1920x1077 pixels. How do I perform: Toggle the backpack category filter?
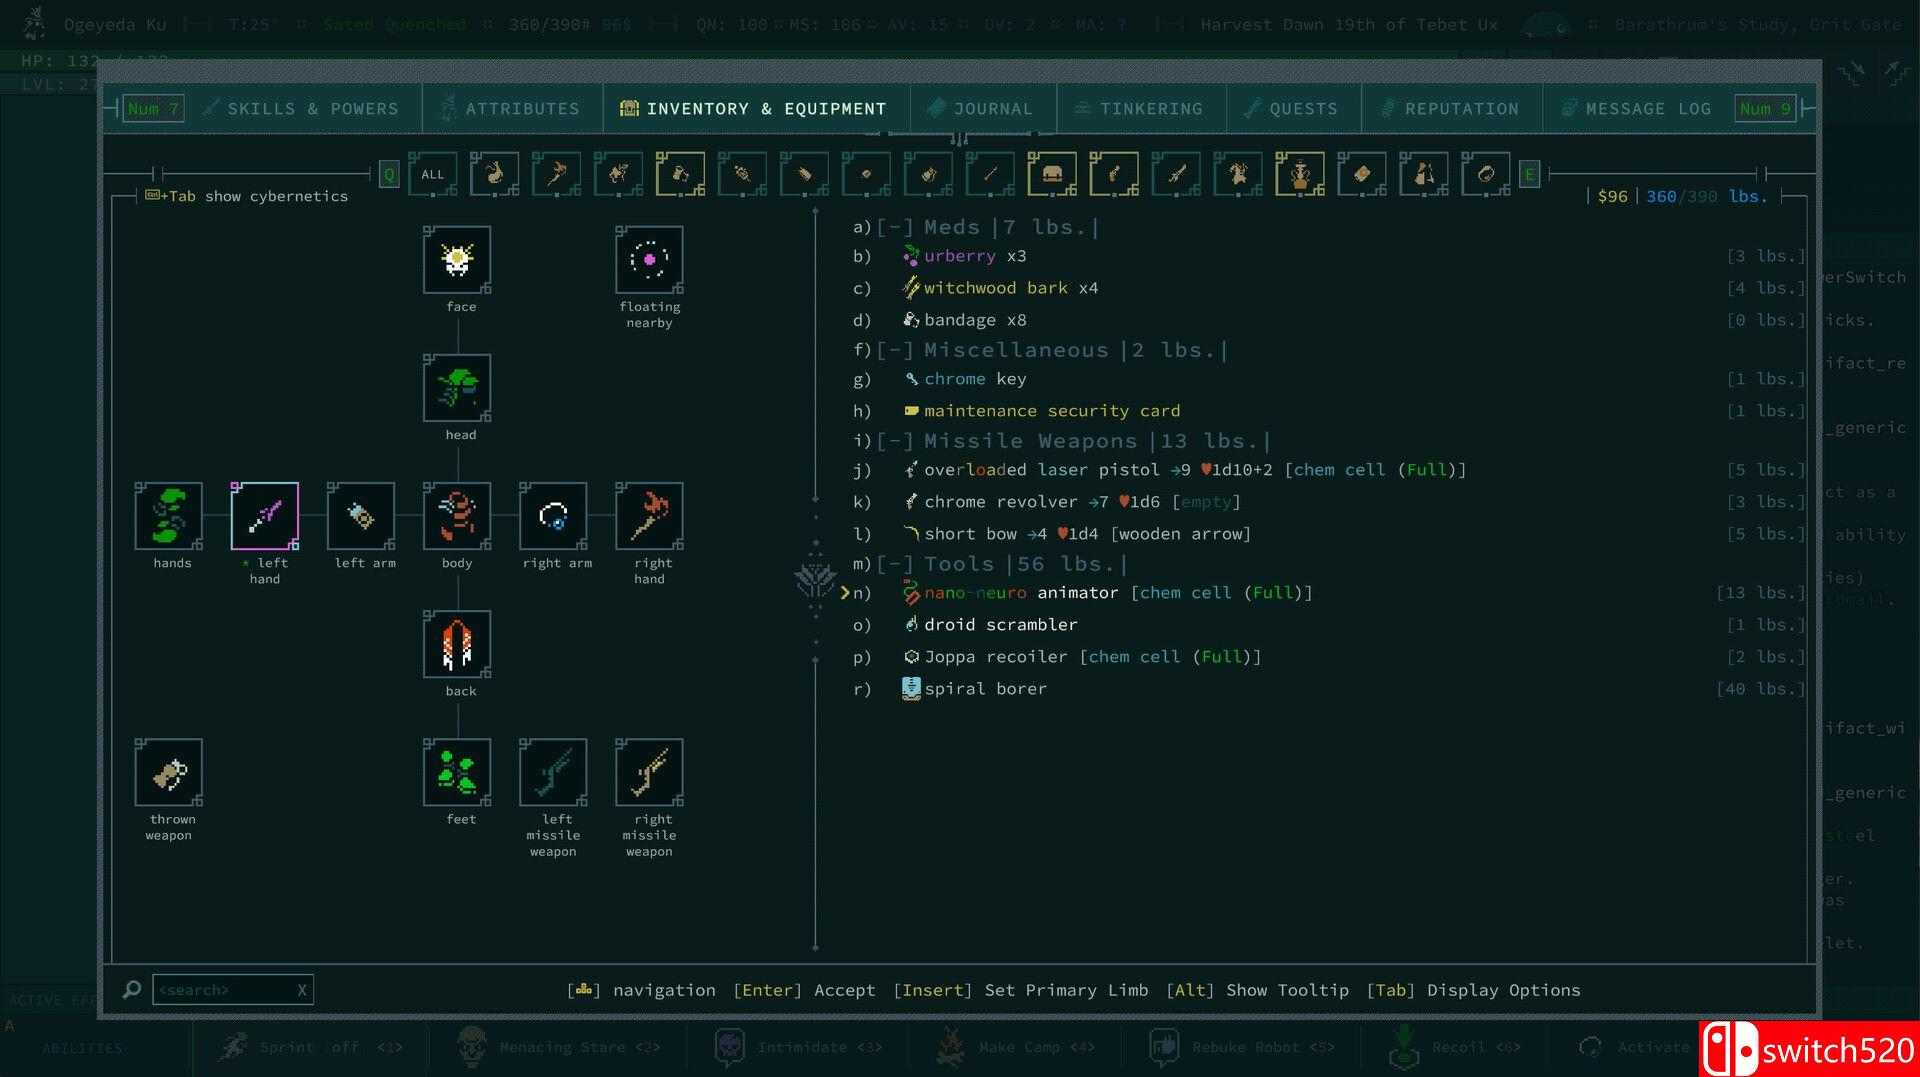(1053, 174)
